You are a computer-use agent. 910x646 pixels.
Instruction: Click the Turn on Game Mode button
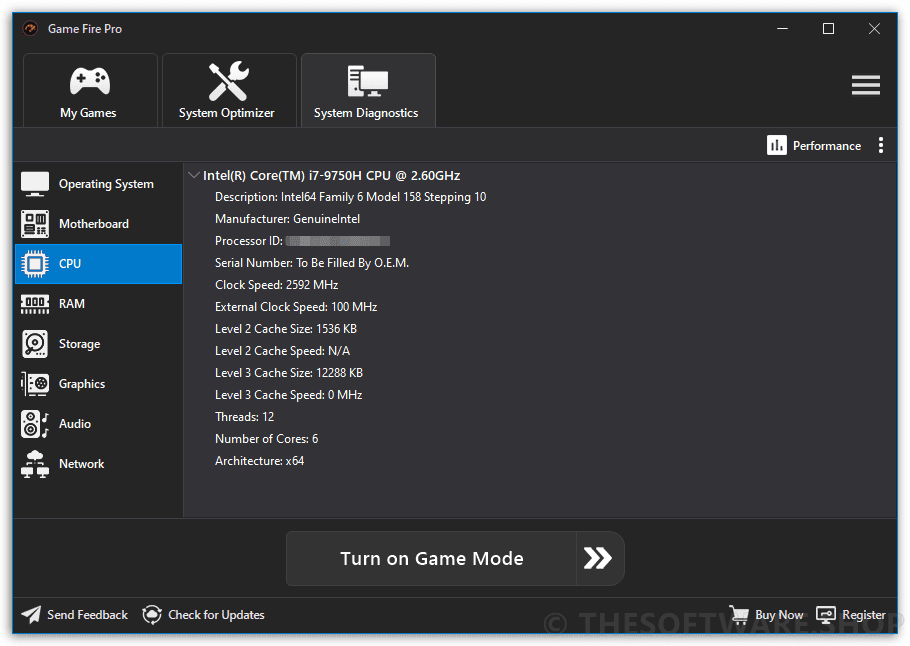[431, 558]
